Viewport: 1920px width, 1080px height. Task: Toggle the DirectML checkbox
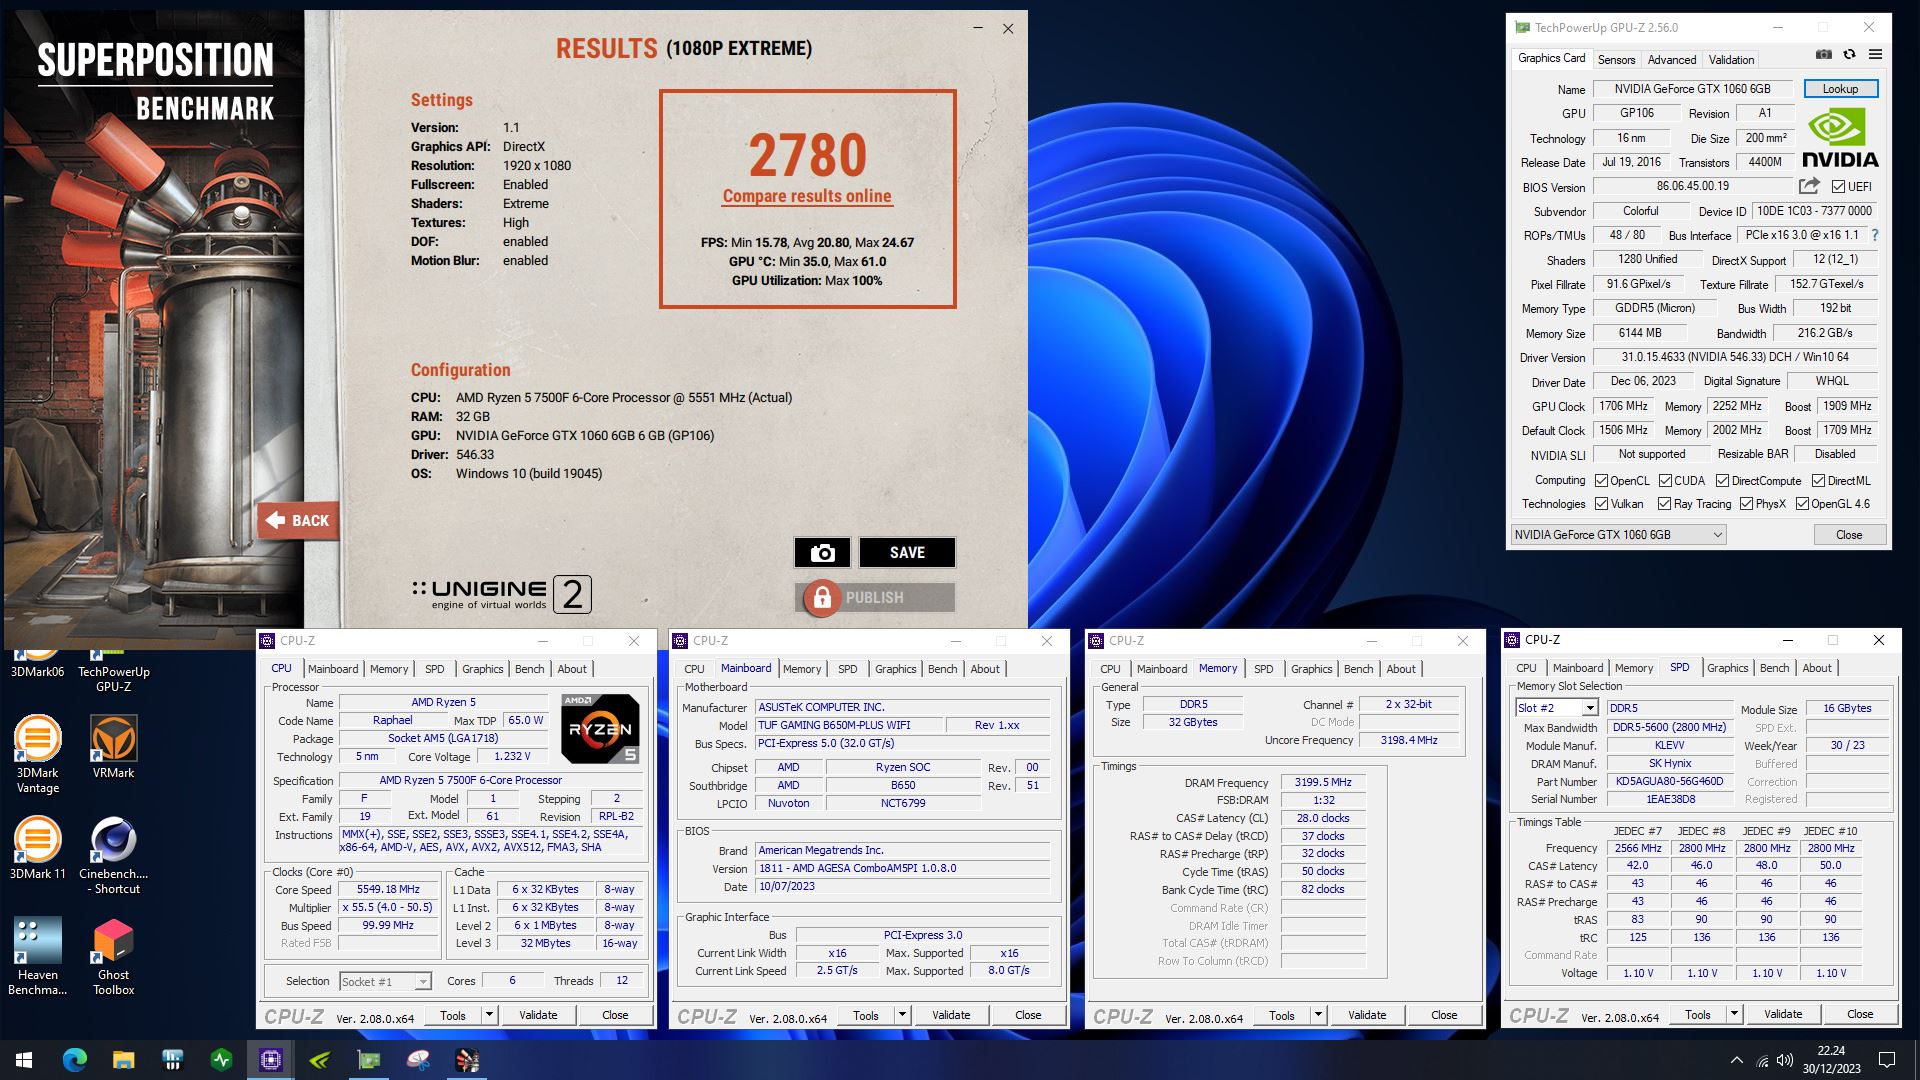click(x=1818, y=481)
